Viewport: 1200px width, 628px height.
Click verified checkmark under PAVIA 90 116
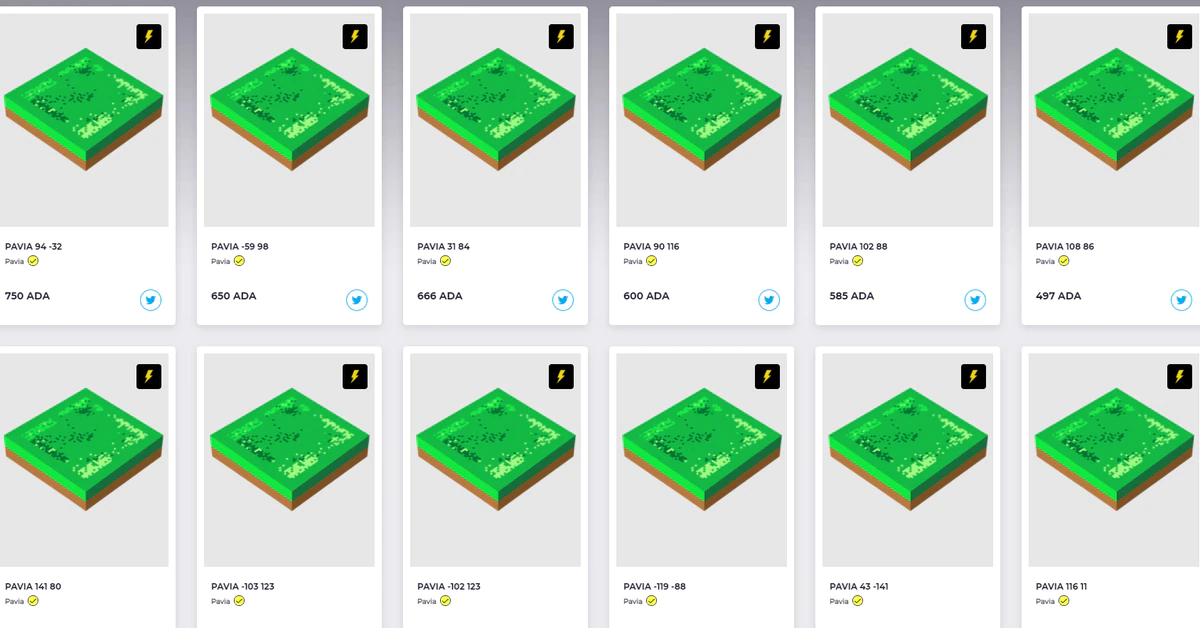651,261
